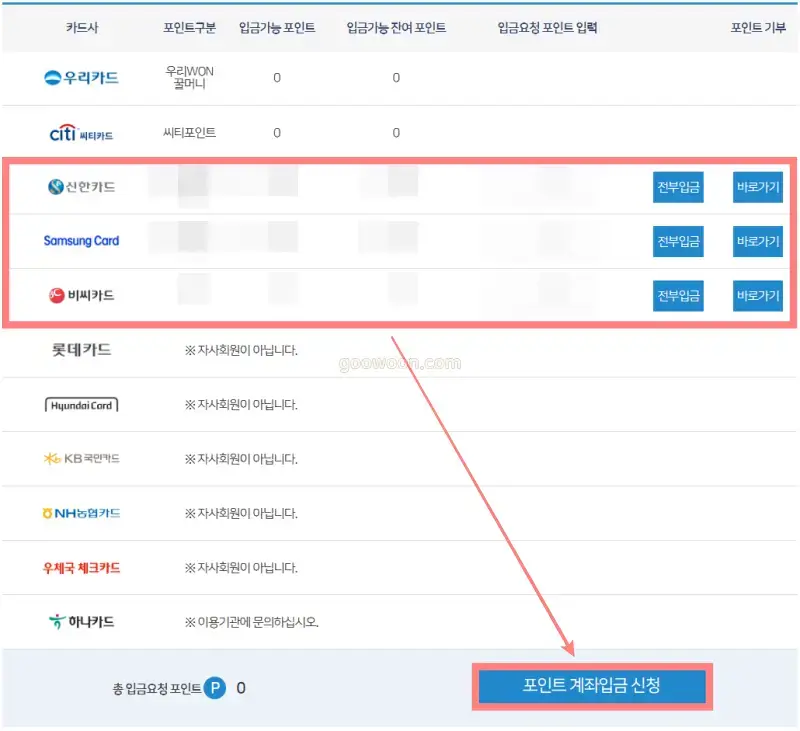800x731 pixels.
Task: Click the 입금가능 잔여 포인트 column header
Action: pyautogui.click(x=396, y=28)
